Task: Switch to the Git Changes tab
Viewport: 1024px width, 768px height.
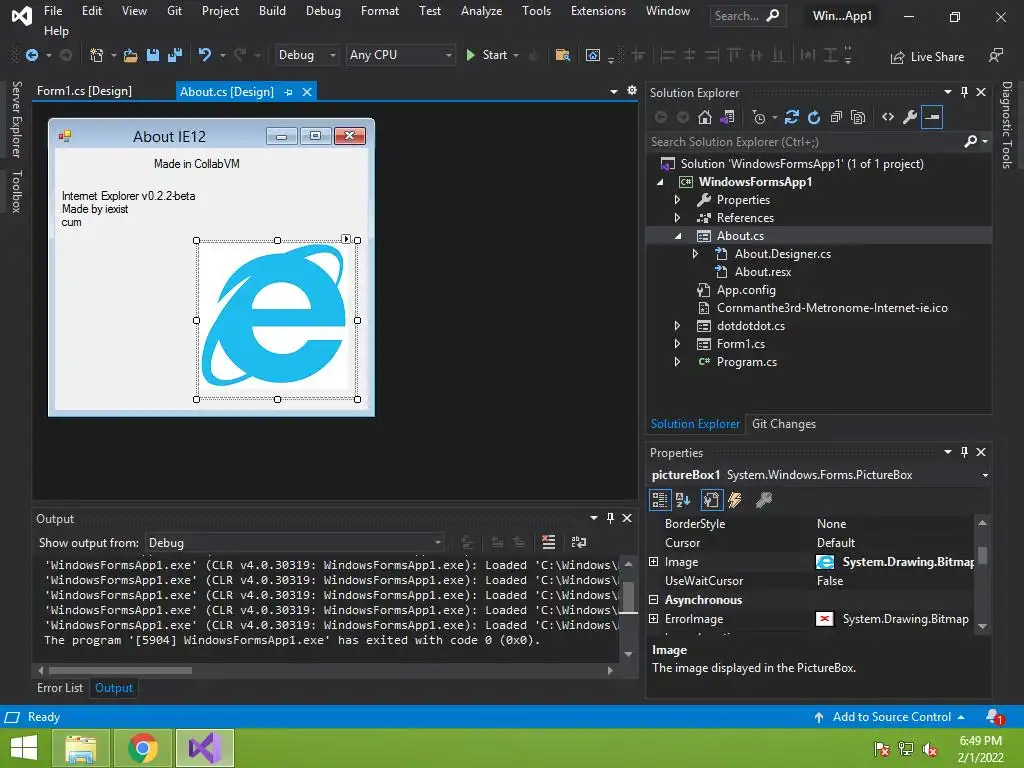Action: click(784, 424)
